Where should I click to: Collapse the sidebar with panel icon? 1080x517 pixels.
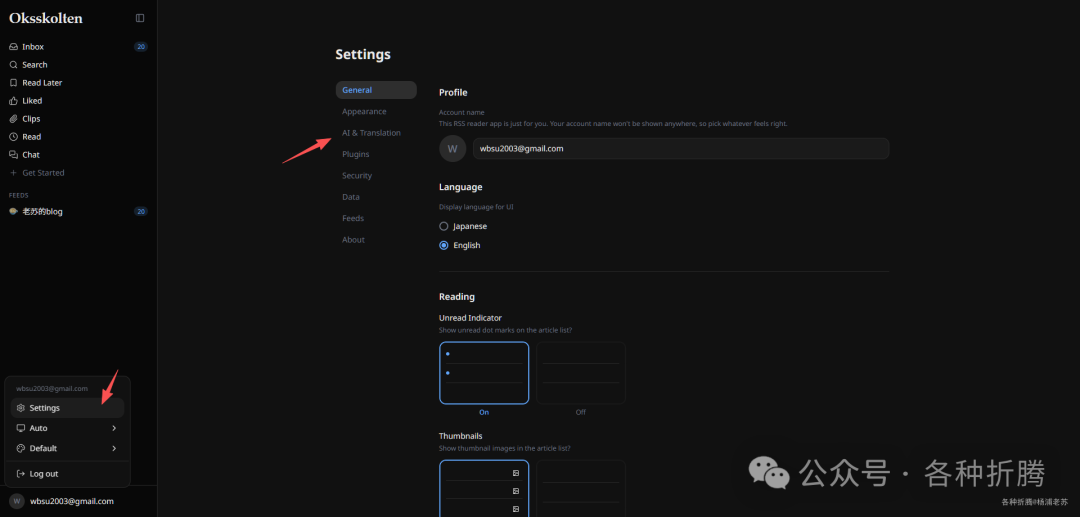pos(140,19)
